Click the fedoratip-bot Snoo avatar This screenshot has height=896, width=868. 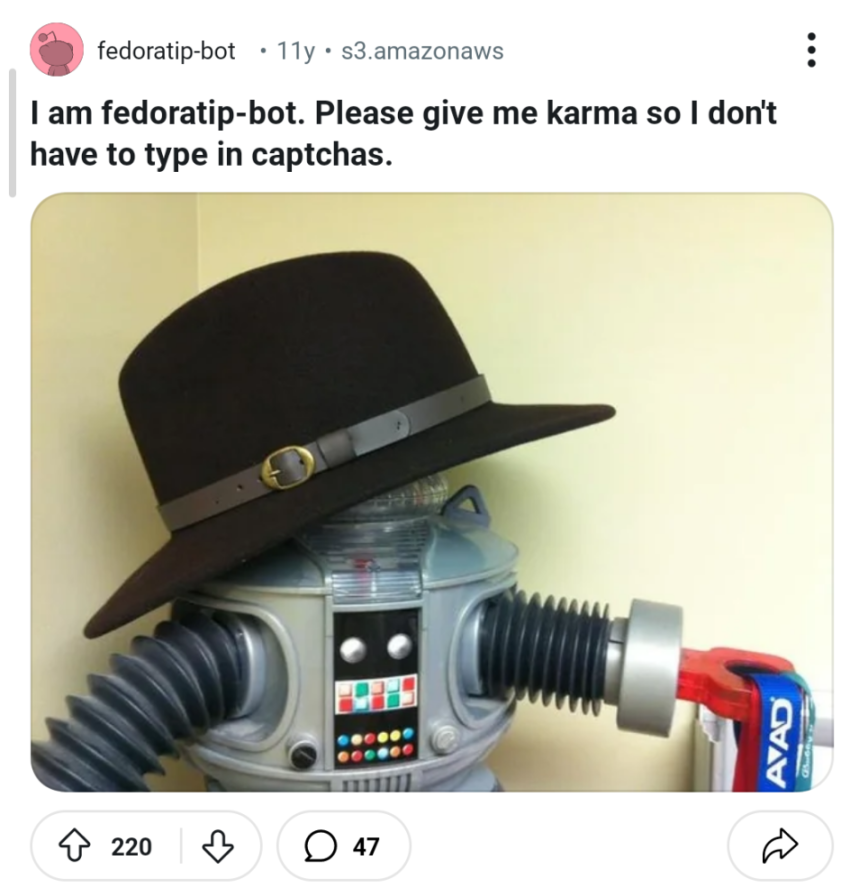[x=56, y=50]
